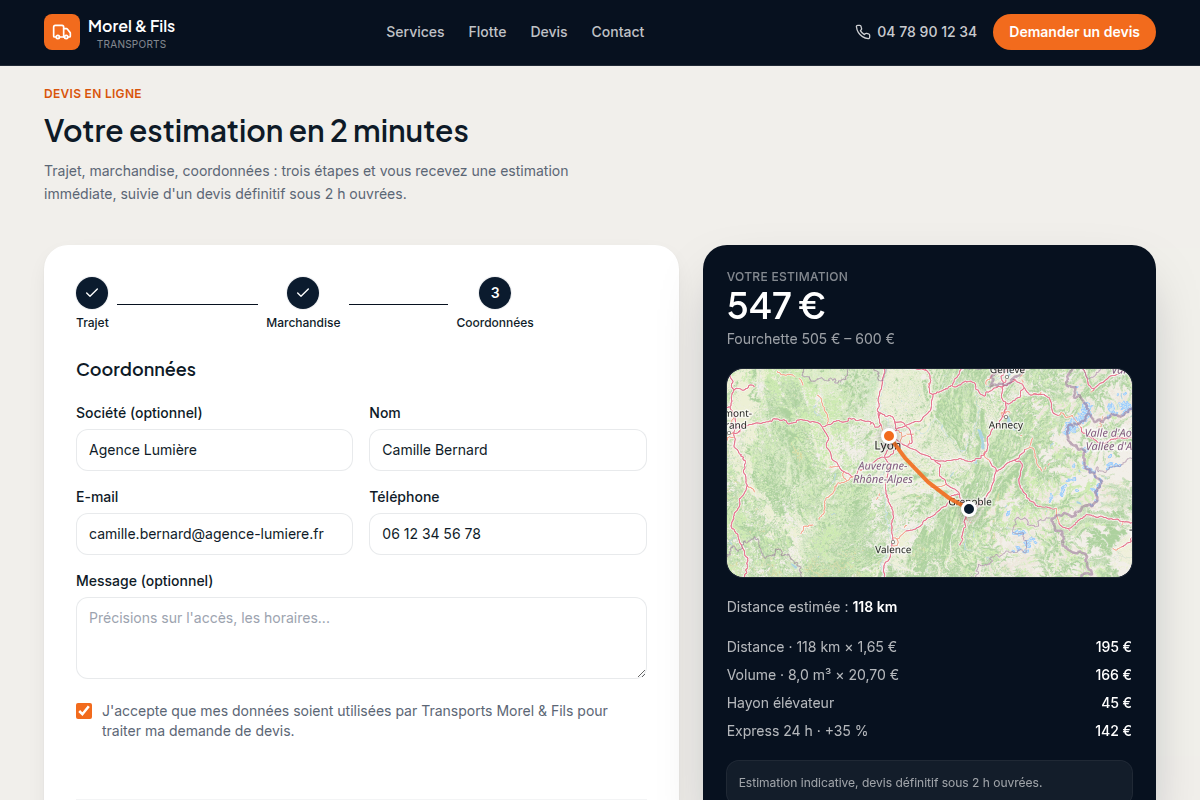
Task: Go back to the completed Trajet step
Action: pos(92,293)
